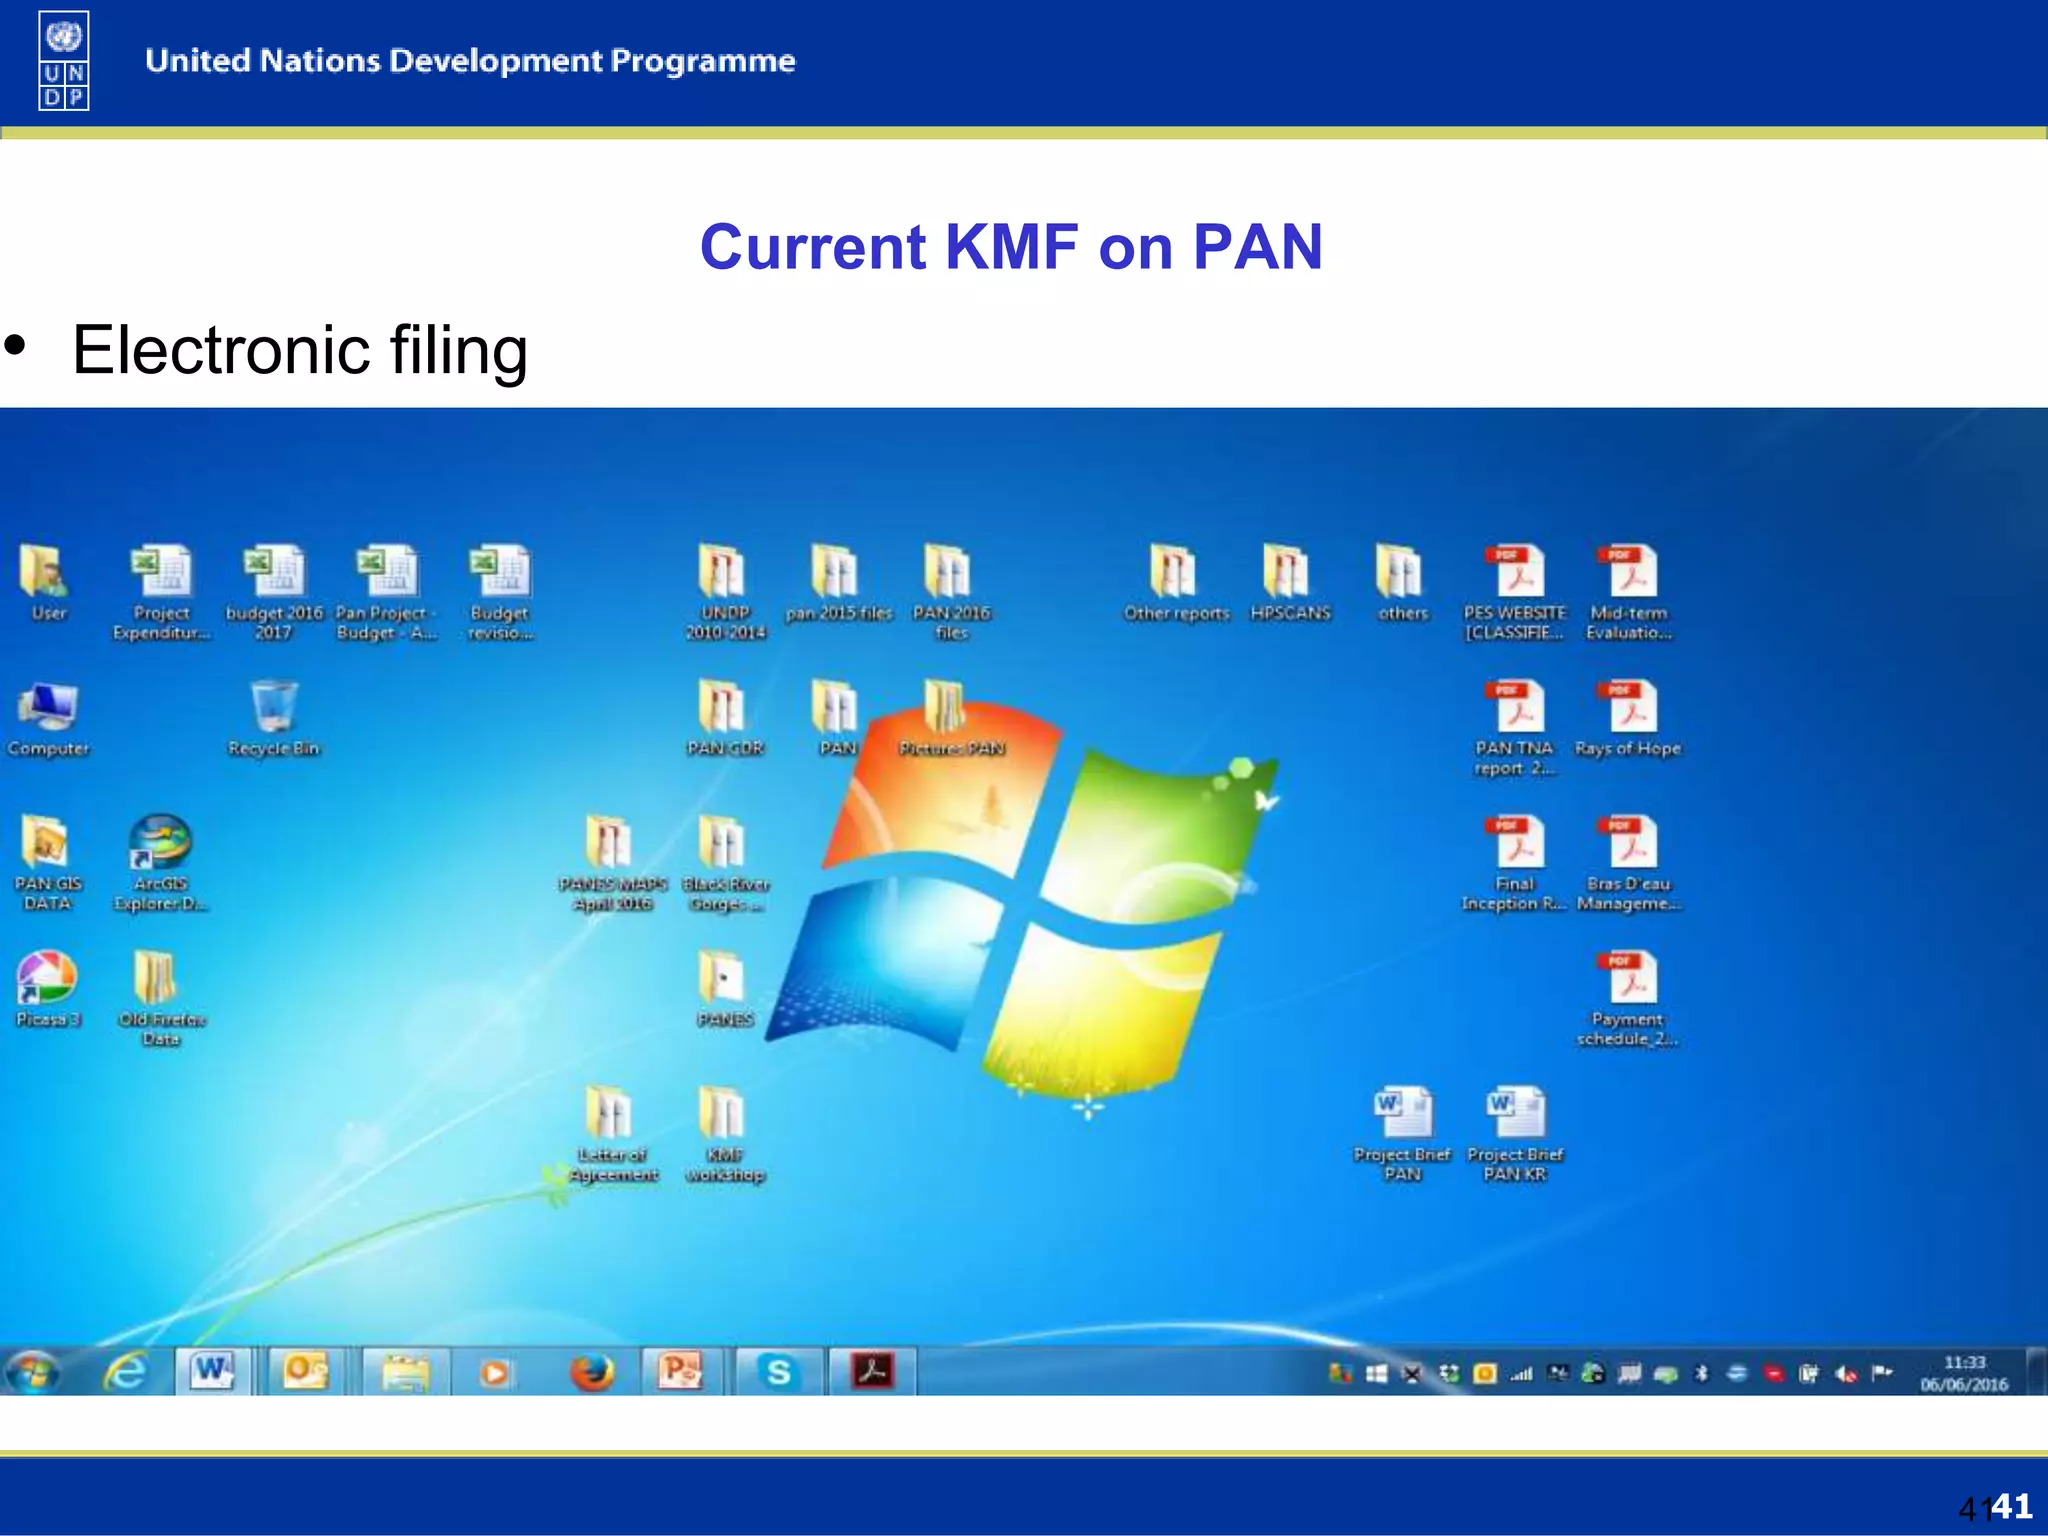Click the taskbar clock showing 11:33
Viewport: 2048px width, 1536px height.
pos(1964,1373)
